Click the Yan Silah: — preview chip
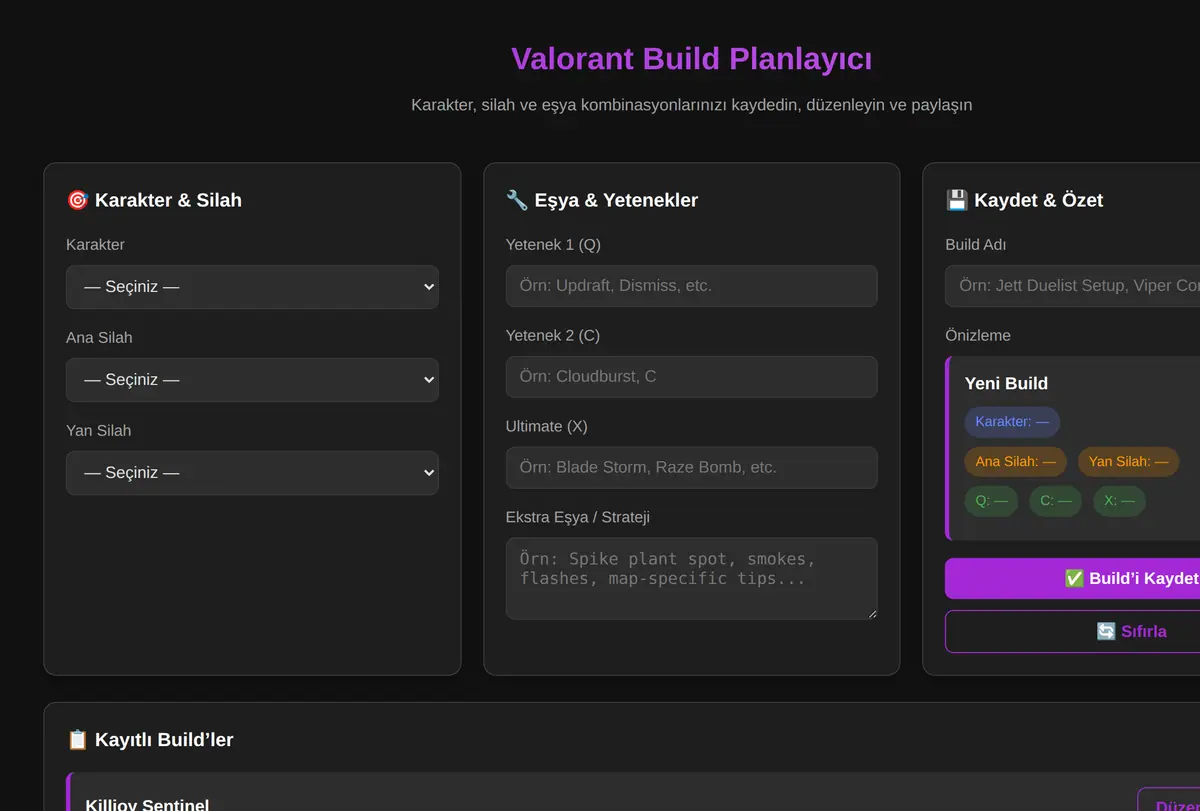The height and width of the screenshot is (811, 1200). pos(1128,462)
